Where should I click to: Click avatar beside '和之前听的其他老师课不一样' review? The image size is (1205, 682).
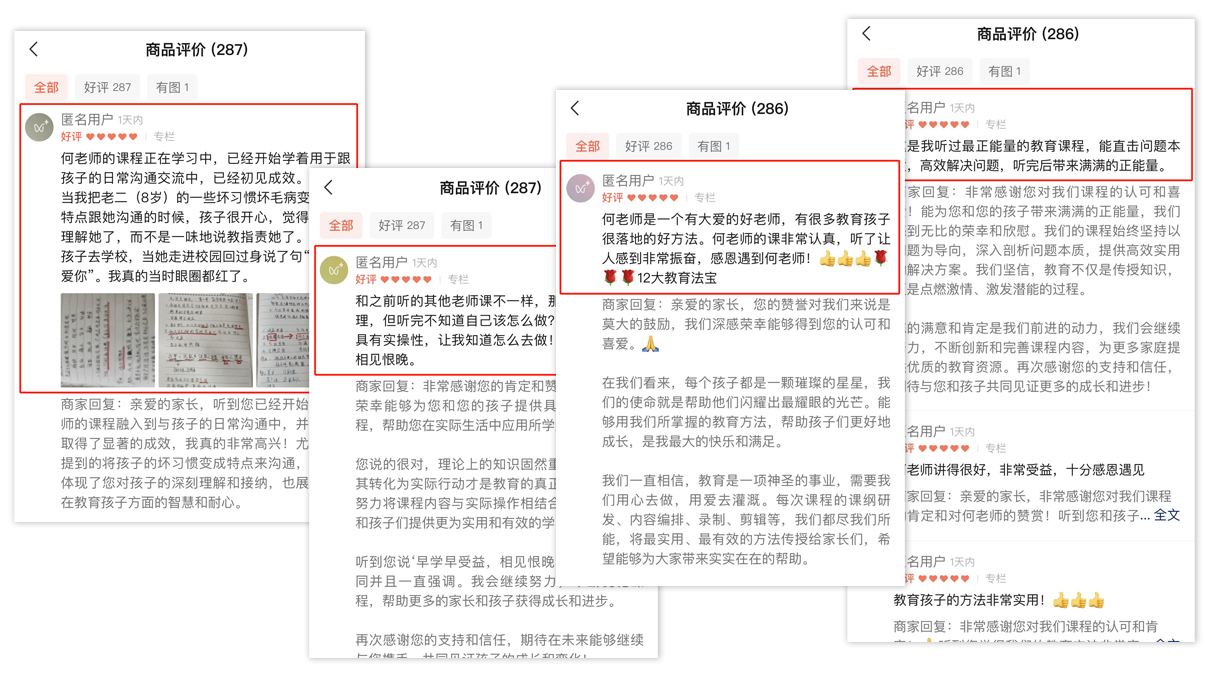[334, 270]
